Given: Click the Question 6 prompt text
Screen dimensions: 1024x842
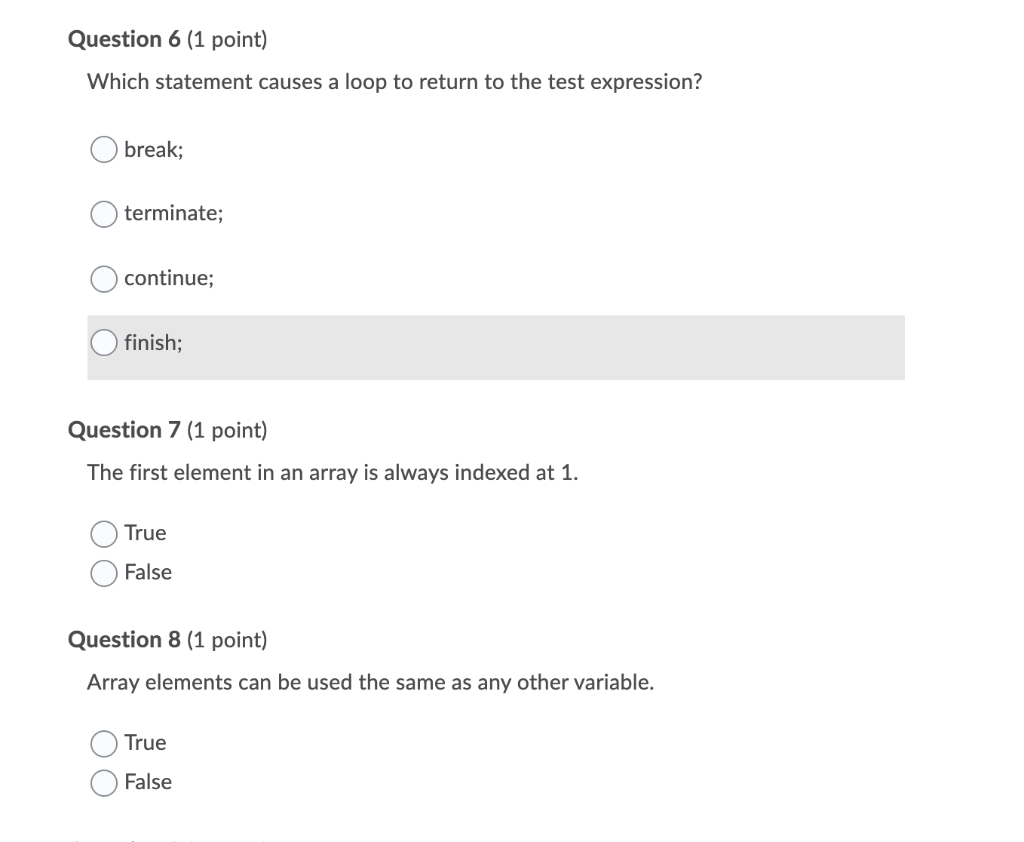Looking at the screenshot, I should 394,82.
